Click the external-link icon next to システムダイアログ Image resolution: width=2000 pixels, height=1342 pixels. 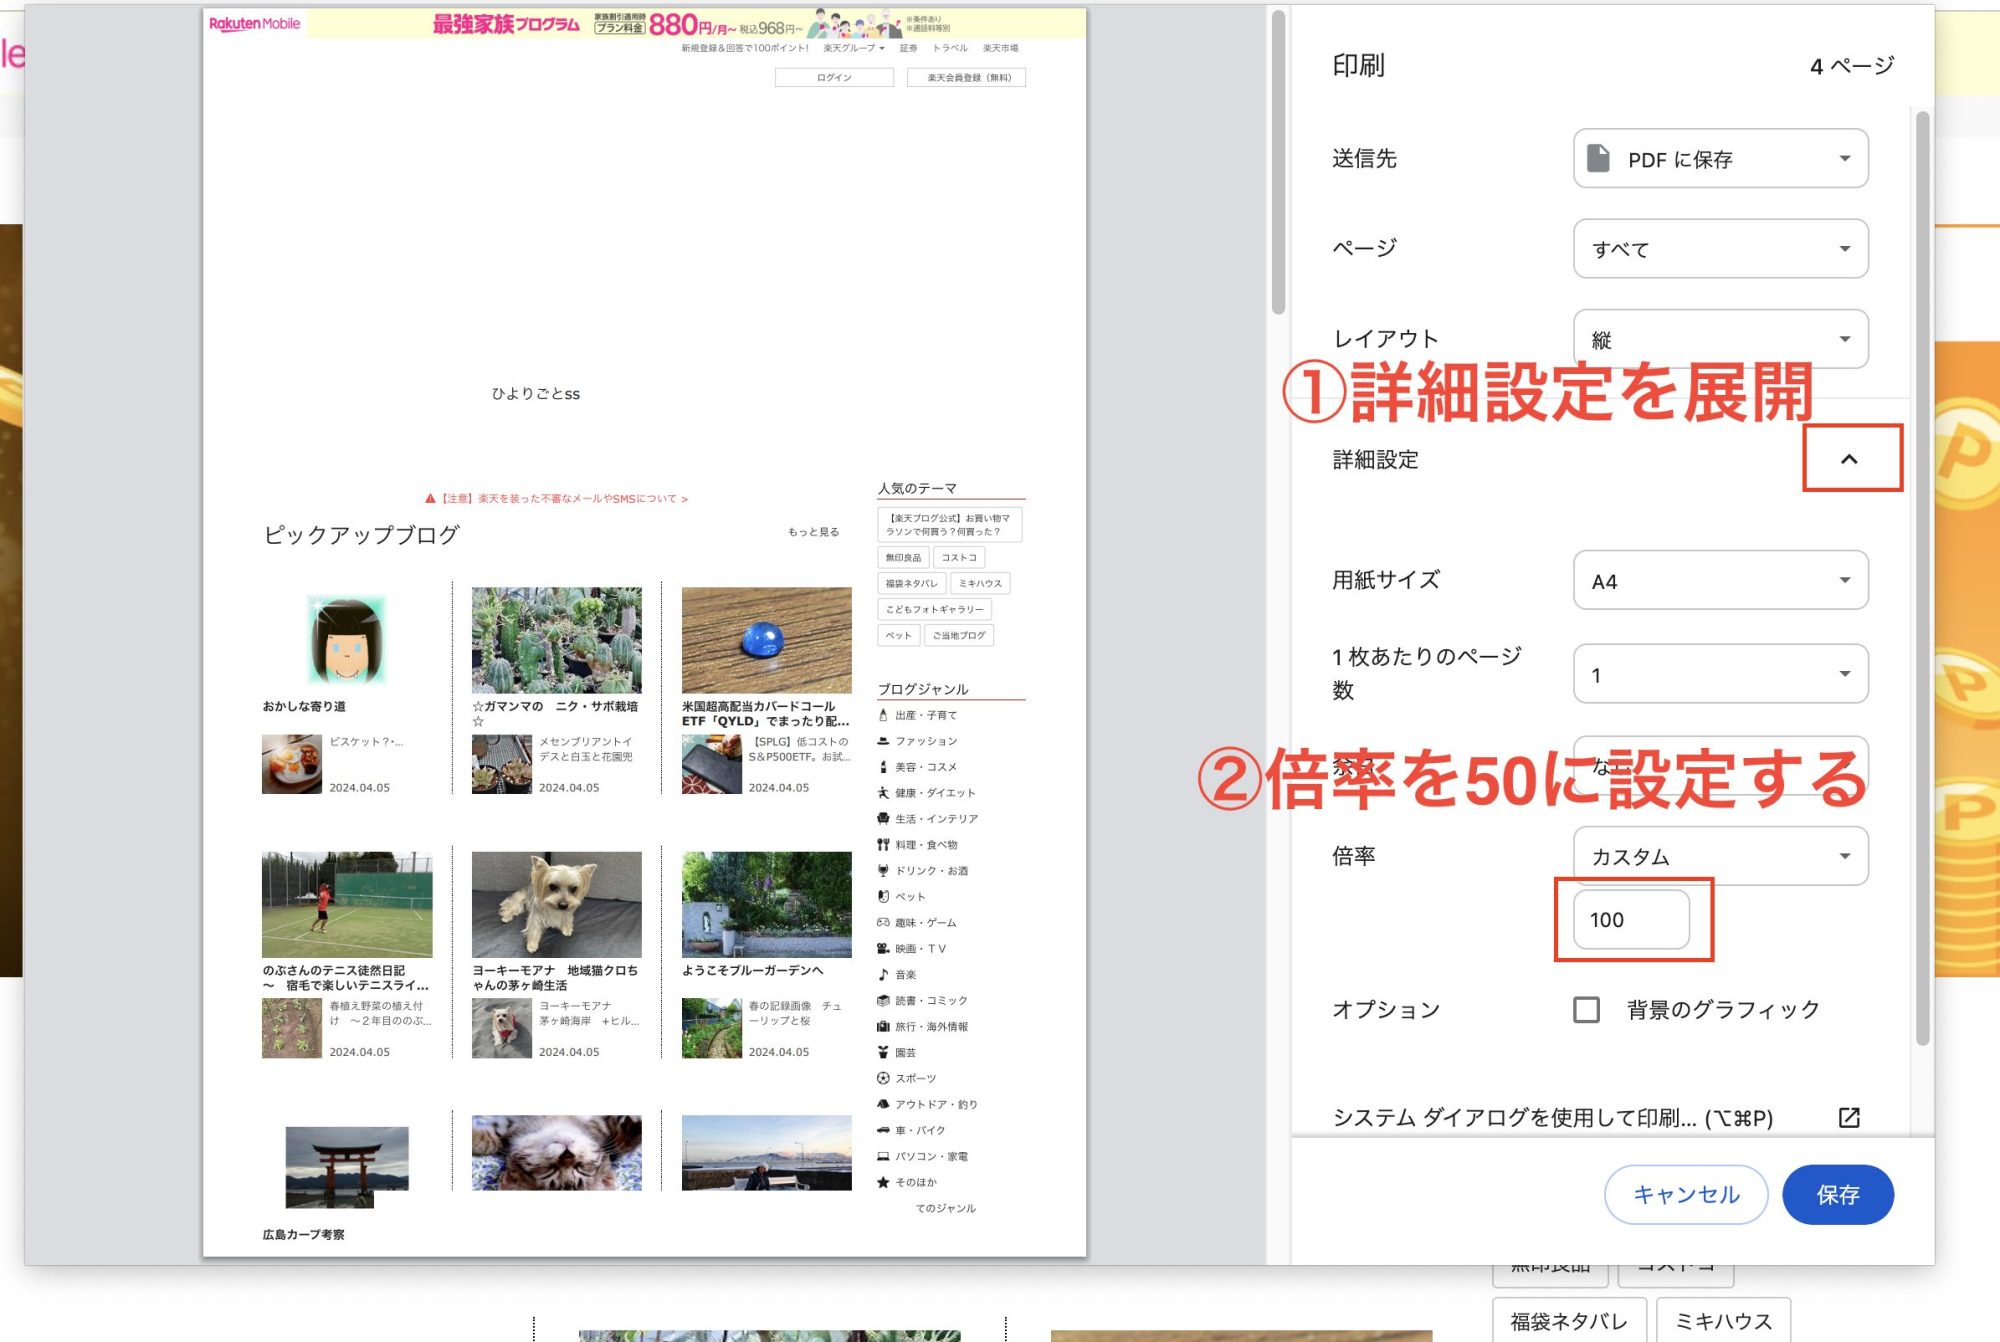coord(1848,1117)
